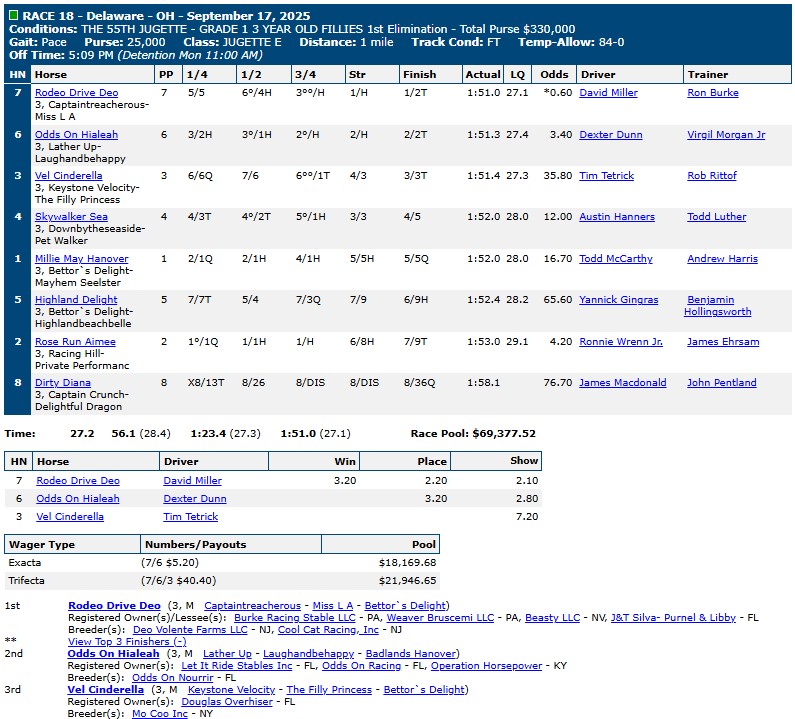Open Millie May Hanover horse page
This screenshot has height=719, width=795.
[x=82, y=259]
